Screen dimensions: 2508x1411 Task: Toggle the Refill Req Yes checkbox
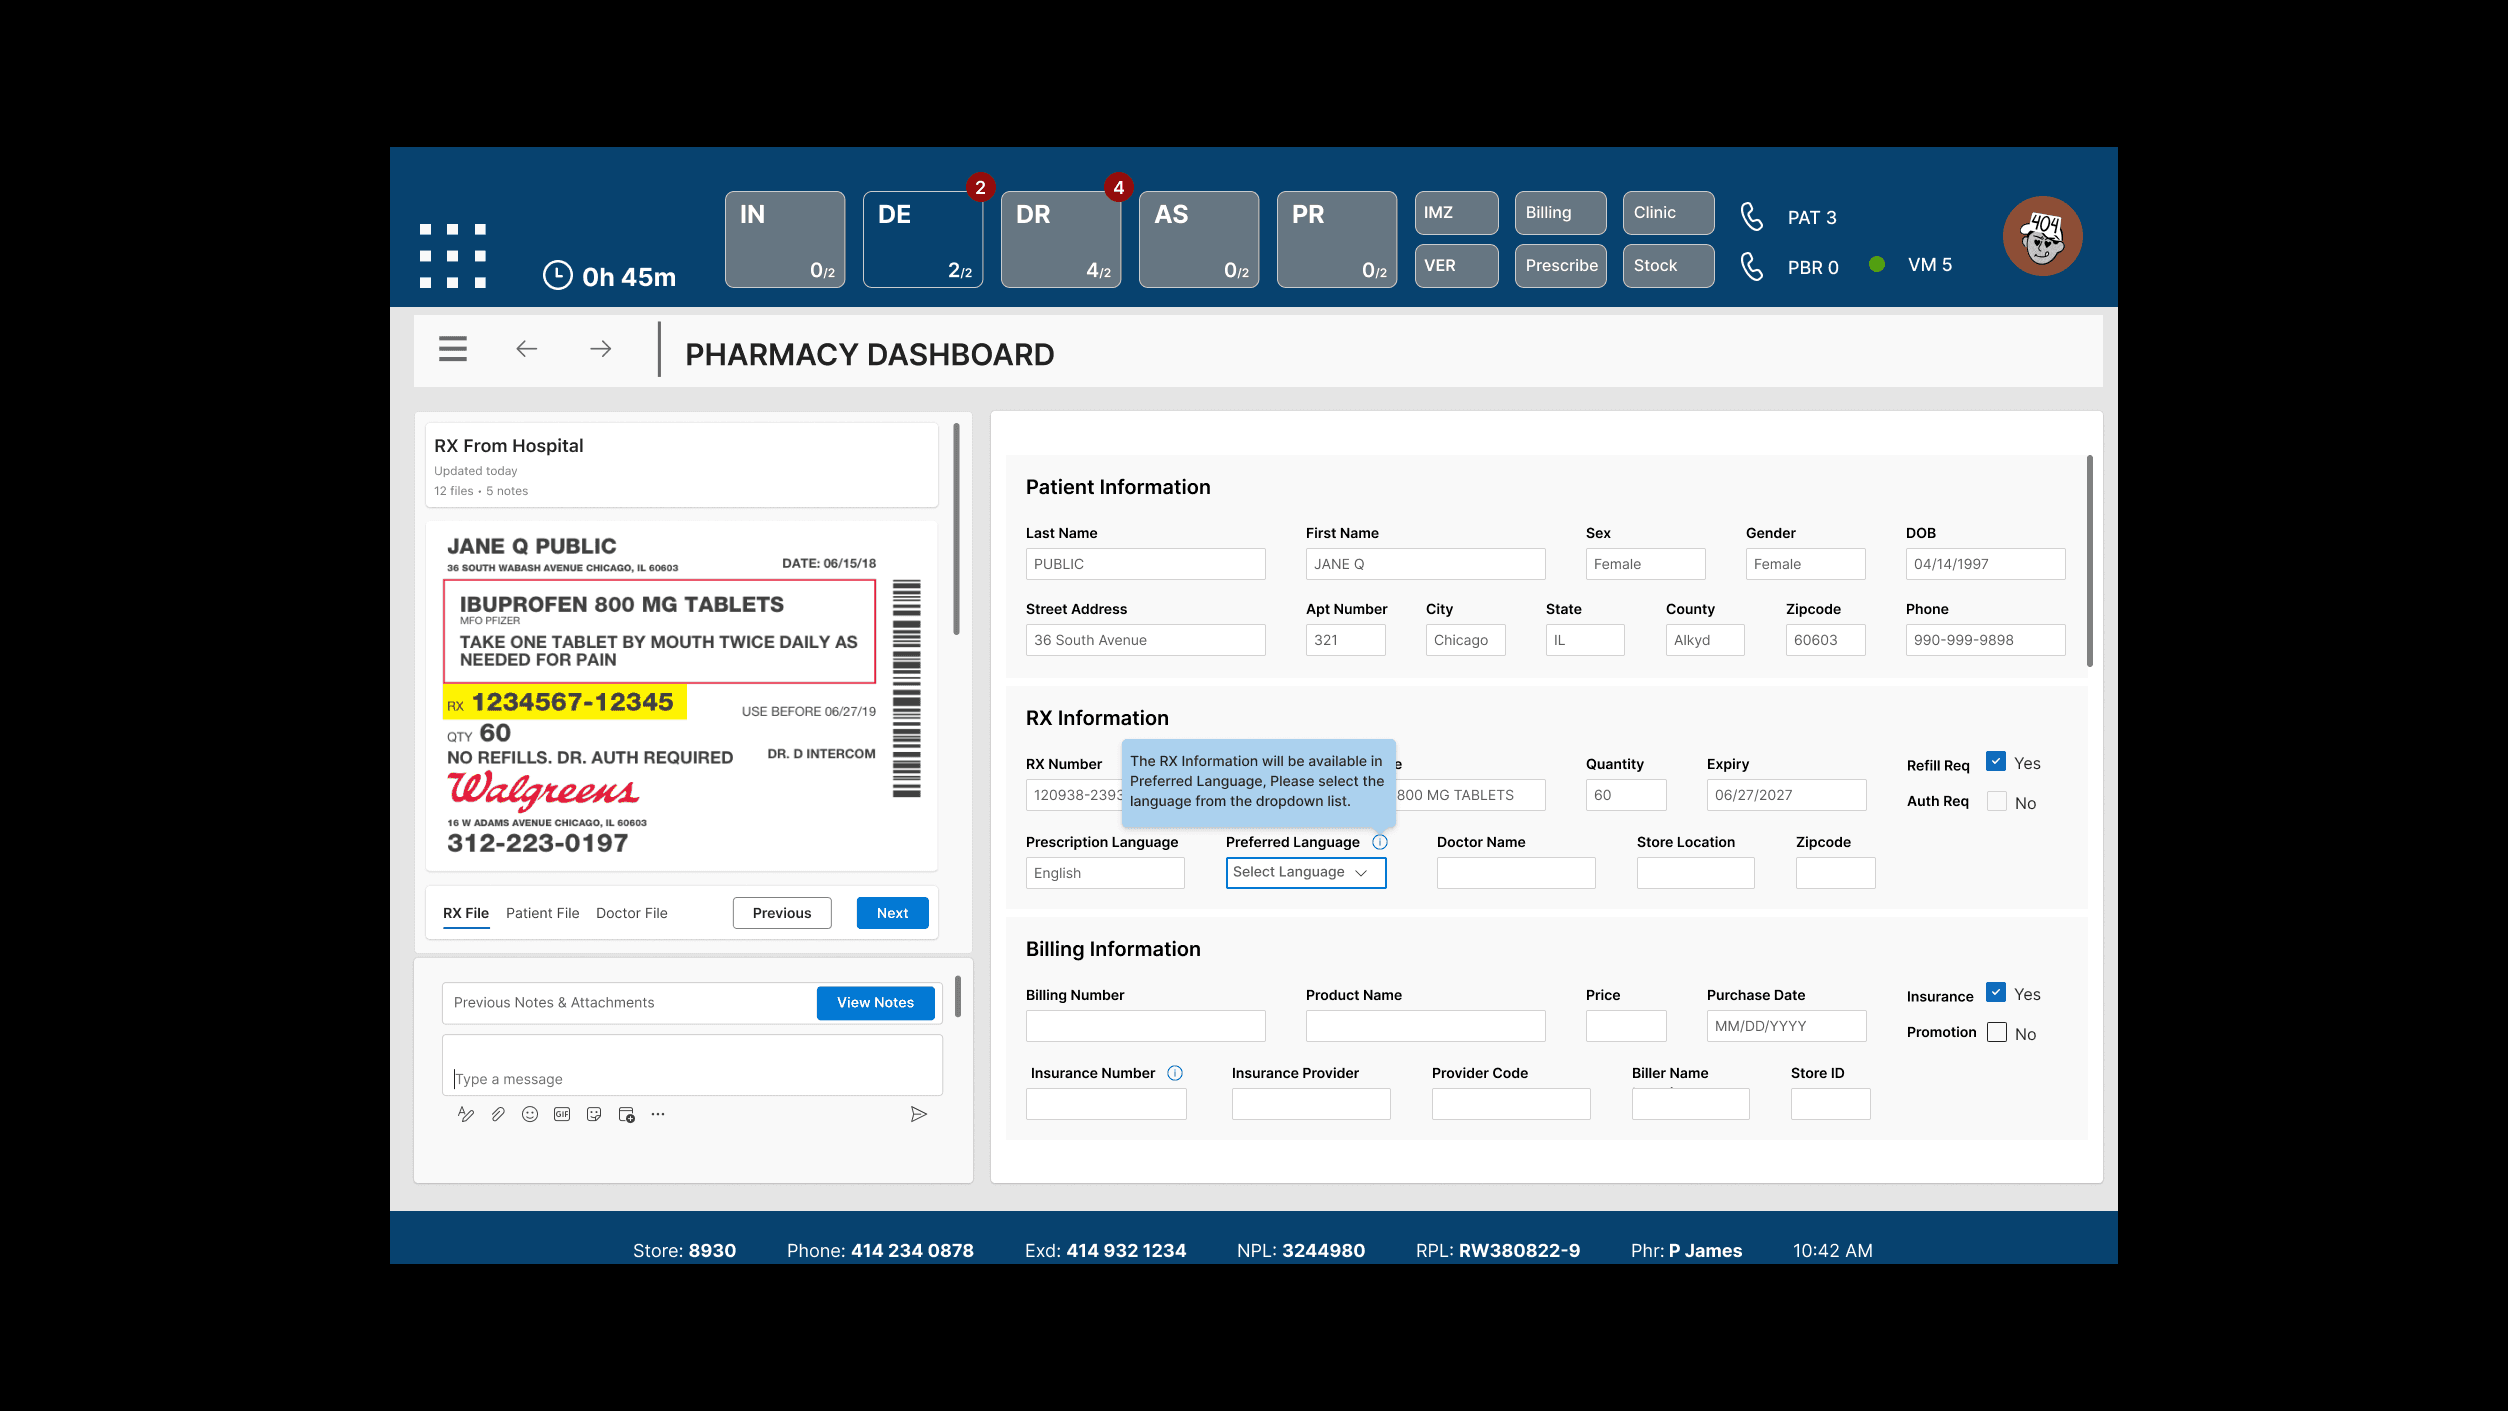coord(1996,762)
